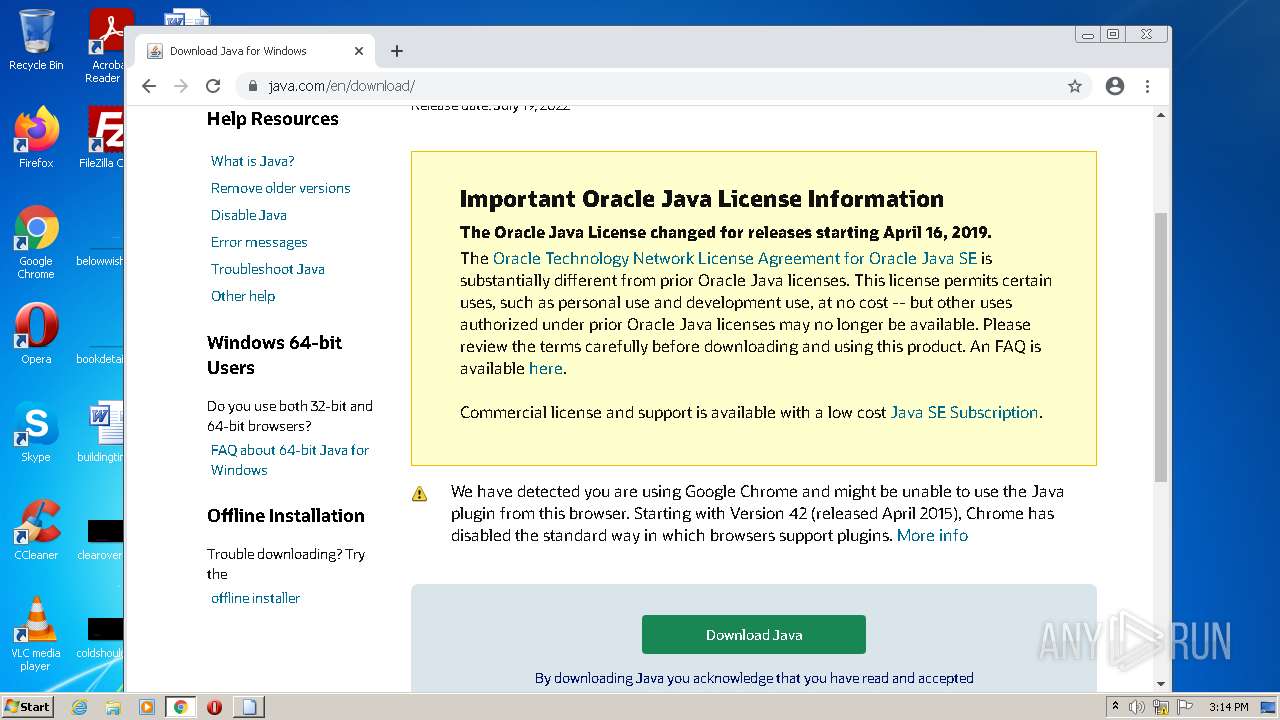The width and height of the screenshot is (1280, 720).
Task: Open Remove older versions help link
Action: (x=280, y=188)
